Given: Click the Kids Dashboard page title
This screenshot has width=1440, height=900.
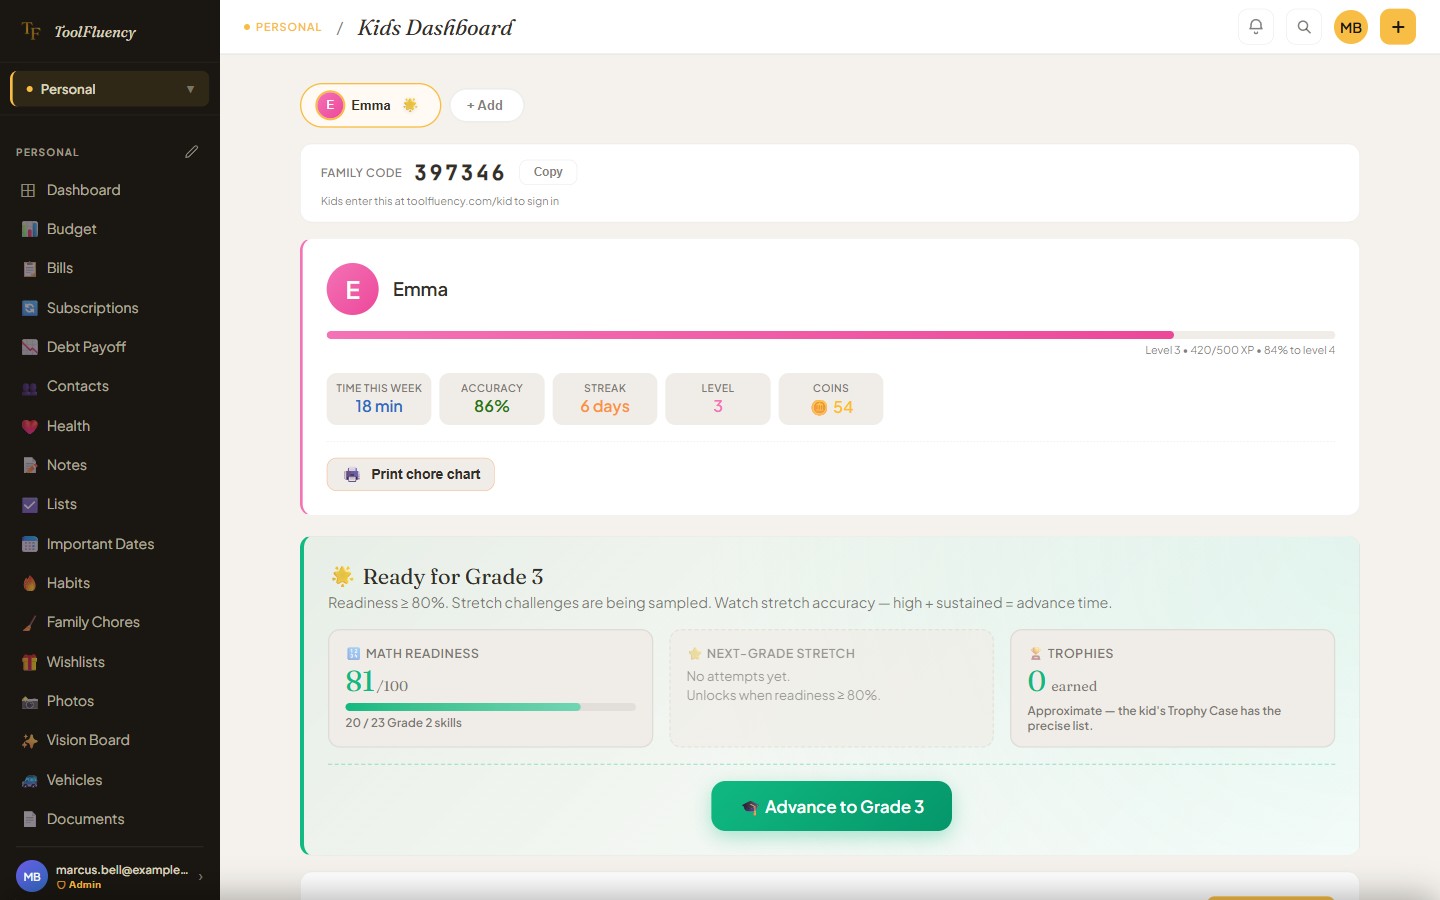Looking at the screenshot, I should pos(435,28).
